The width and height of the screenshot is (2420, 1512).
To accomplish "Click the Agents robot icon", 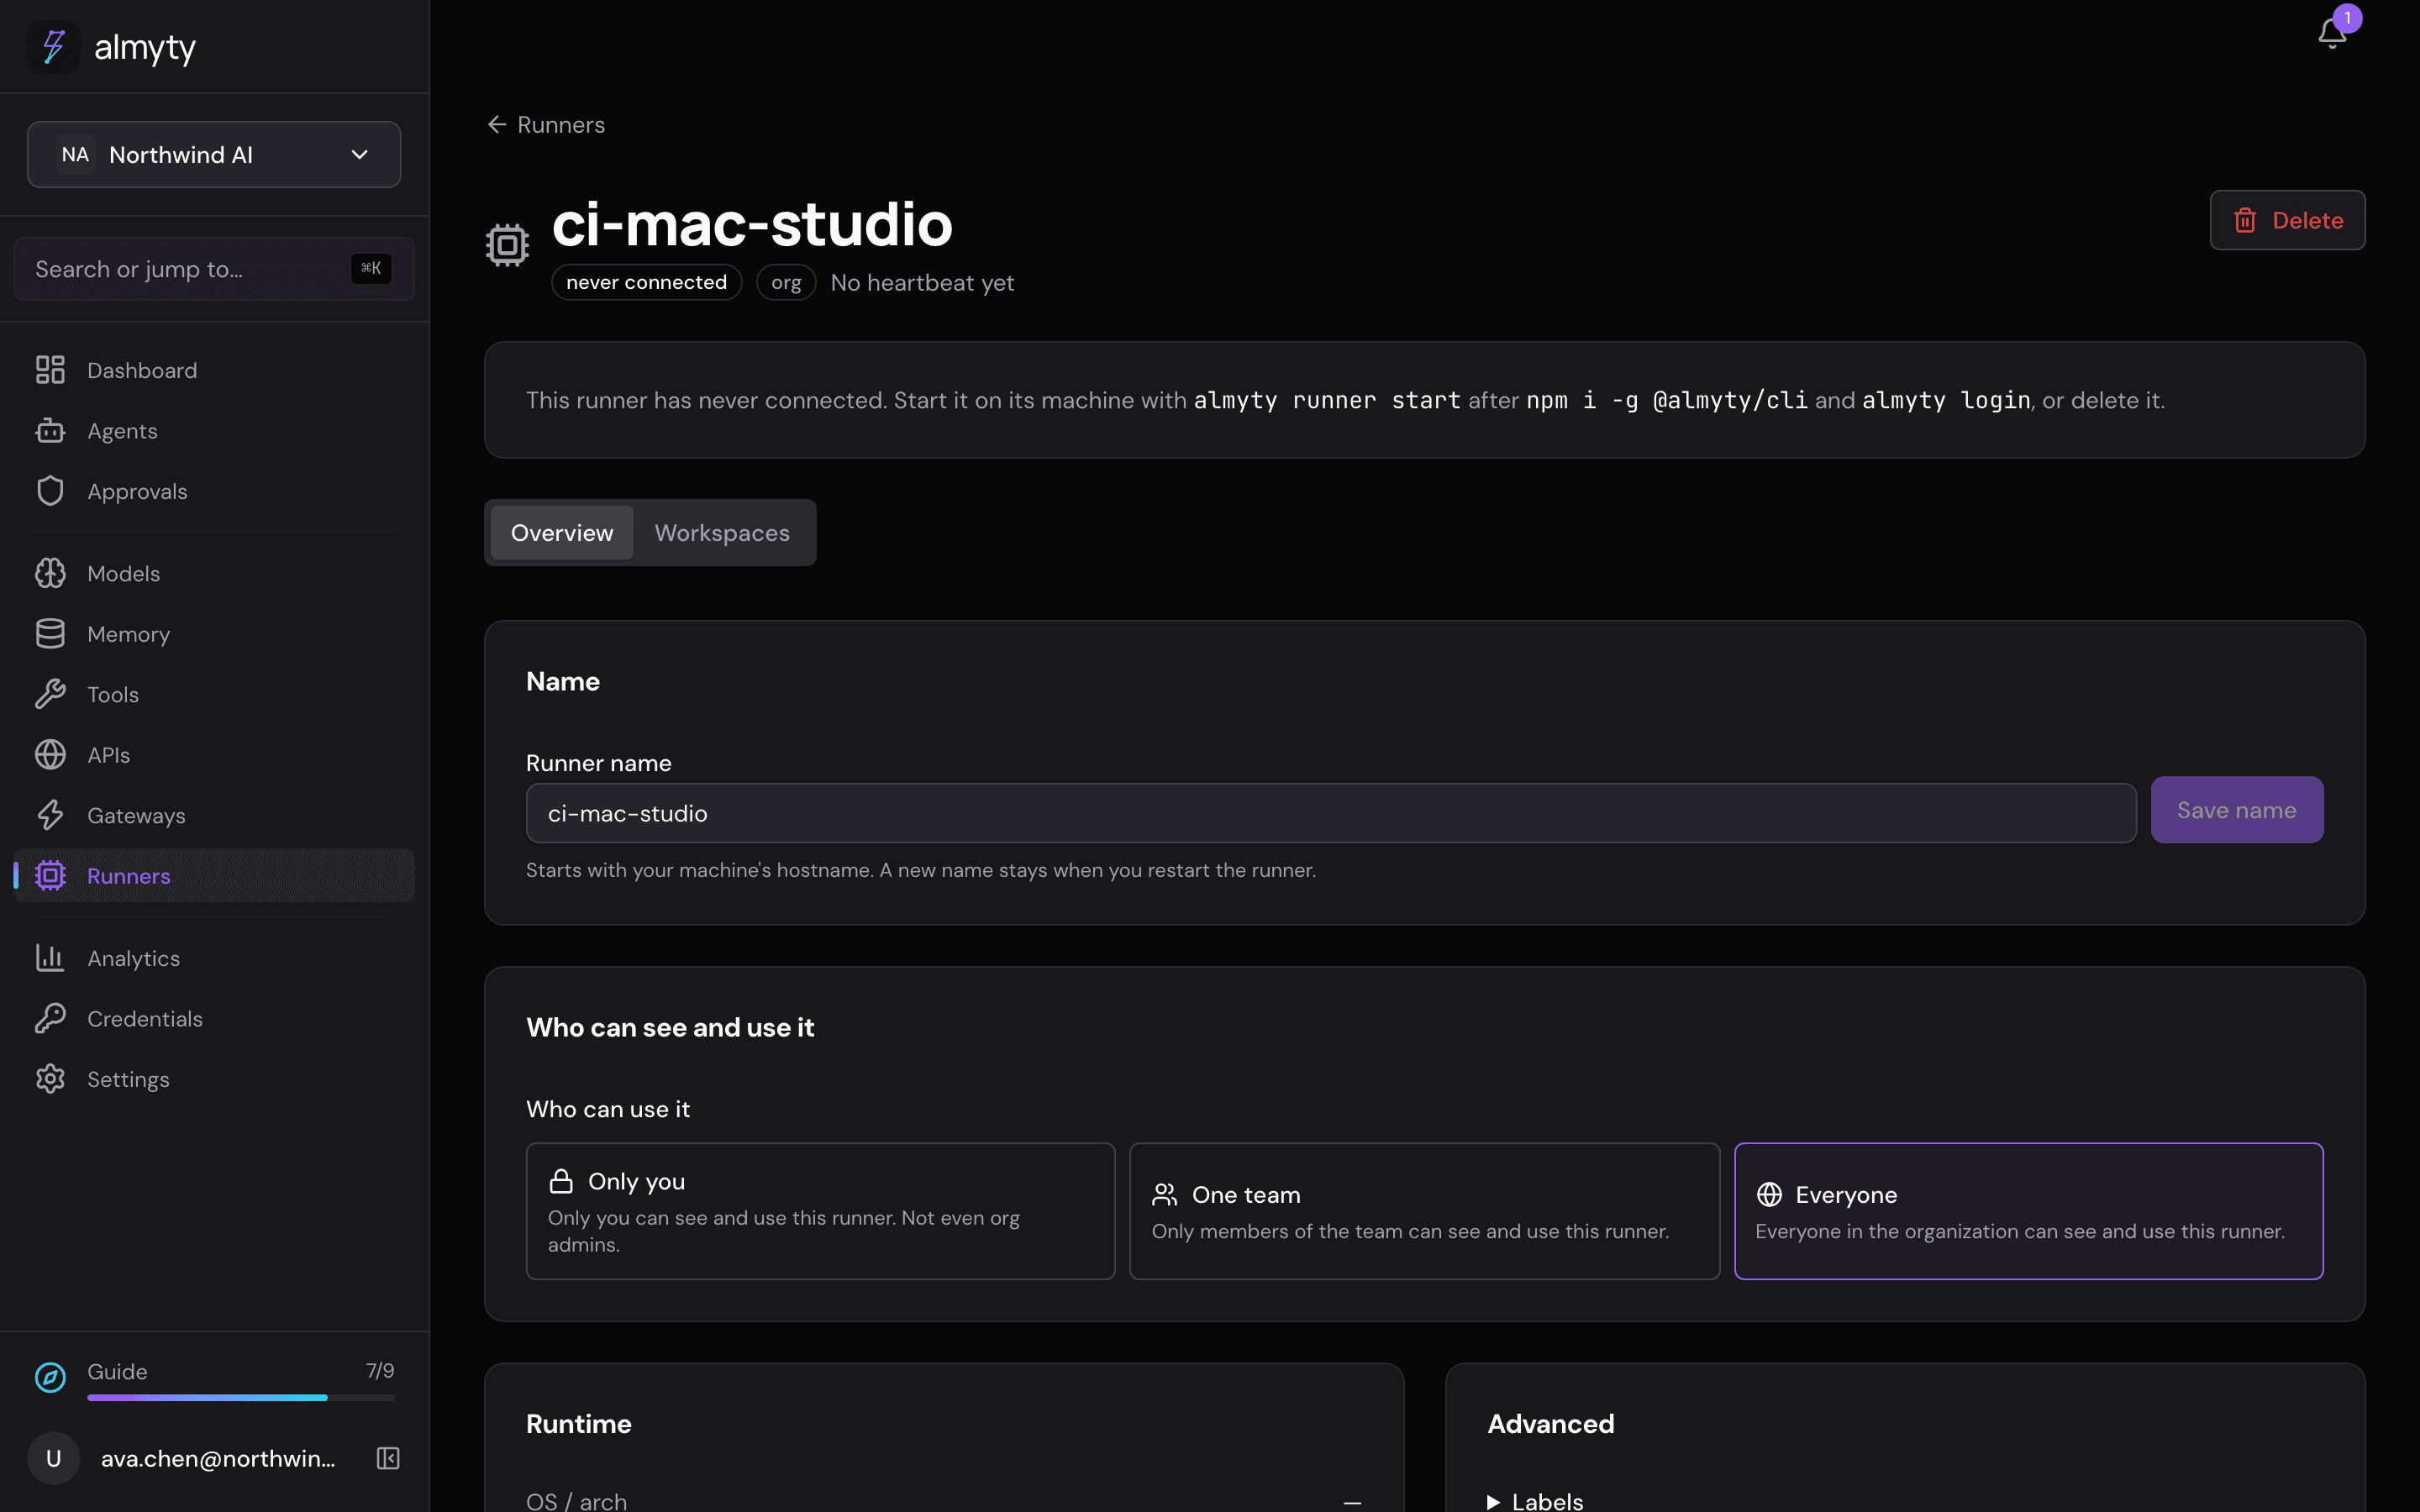I will [x=50, y=431].
